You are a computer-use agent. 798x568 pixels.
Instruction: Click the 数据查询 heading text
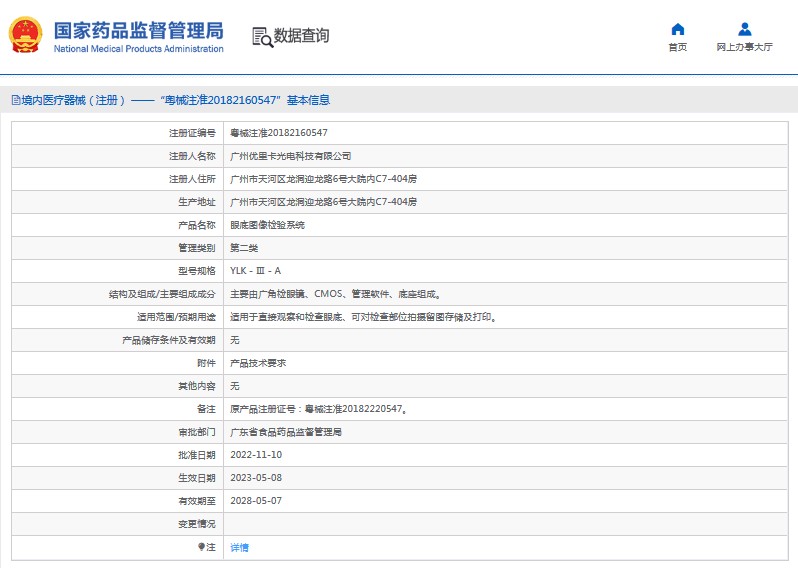pos(301,36)
